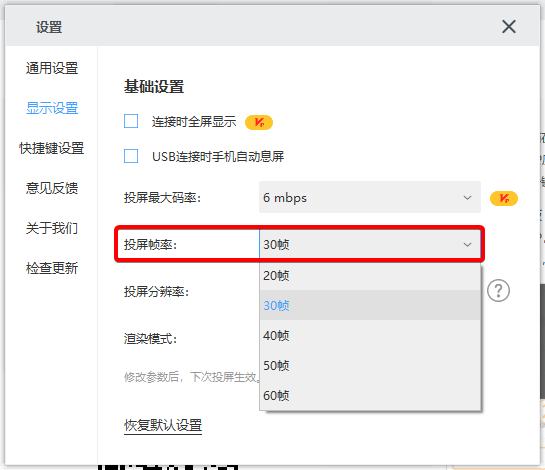Open 意见反馈 in the sidebar
The width and height of the screenshot is (545, 470).
pos(52,188)
